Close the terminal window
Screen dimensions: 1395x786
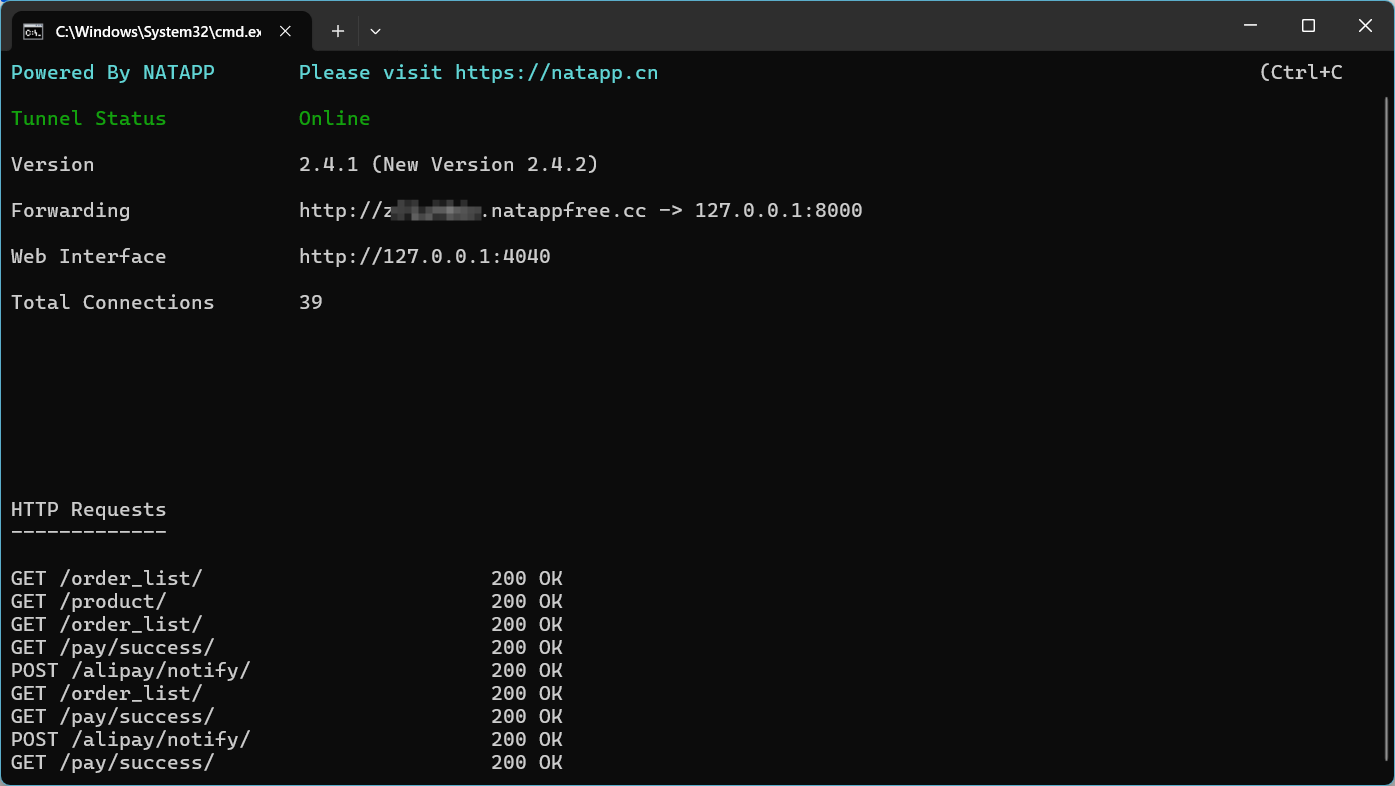1365,26
